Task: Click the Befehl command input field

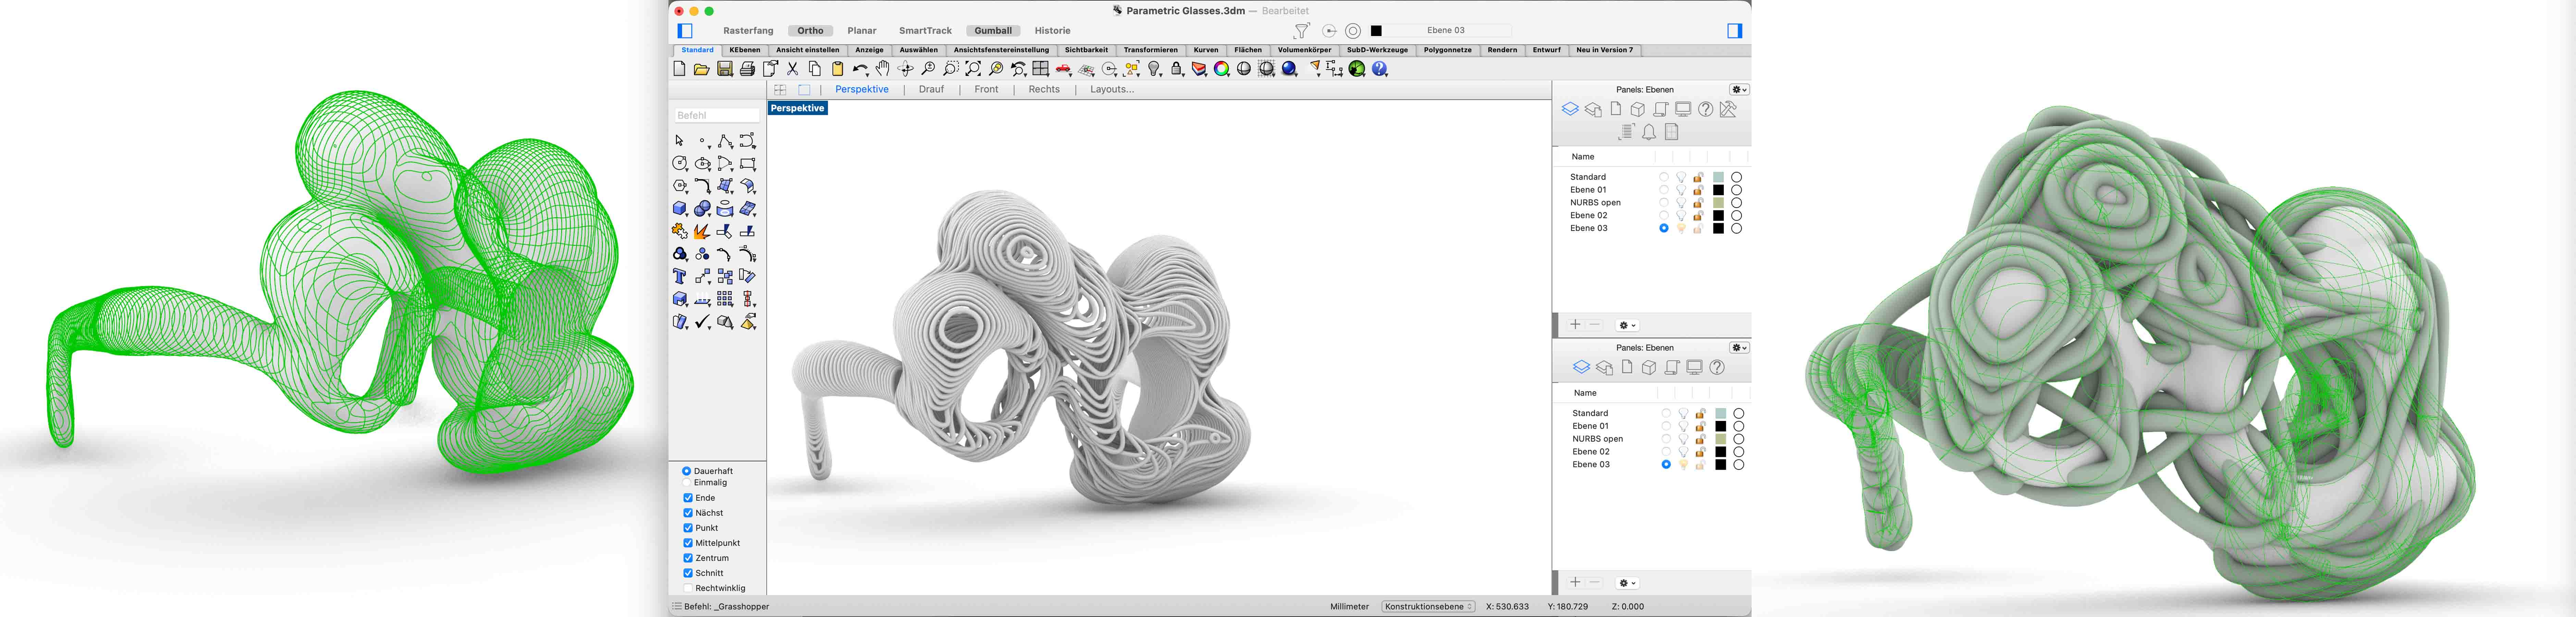Action: pyautogui.click(x=717, y=115)
